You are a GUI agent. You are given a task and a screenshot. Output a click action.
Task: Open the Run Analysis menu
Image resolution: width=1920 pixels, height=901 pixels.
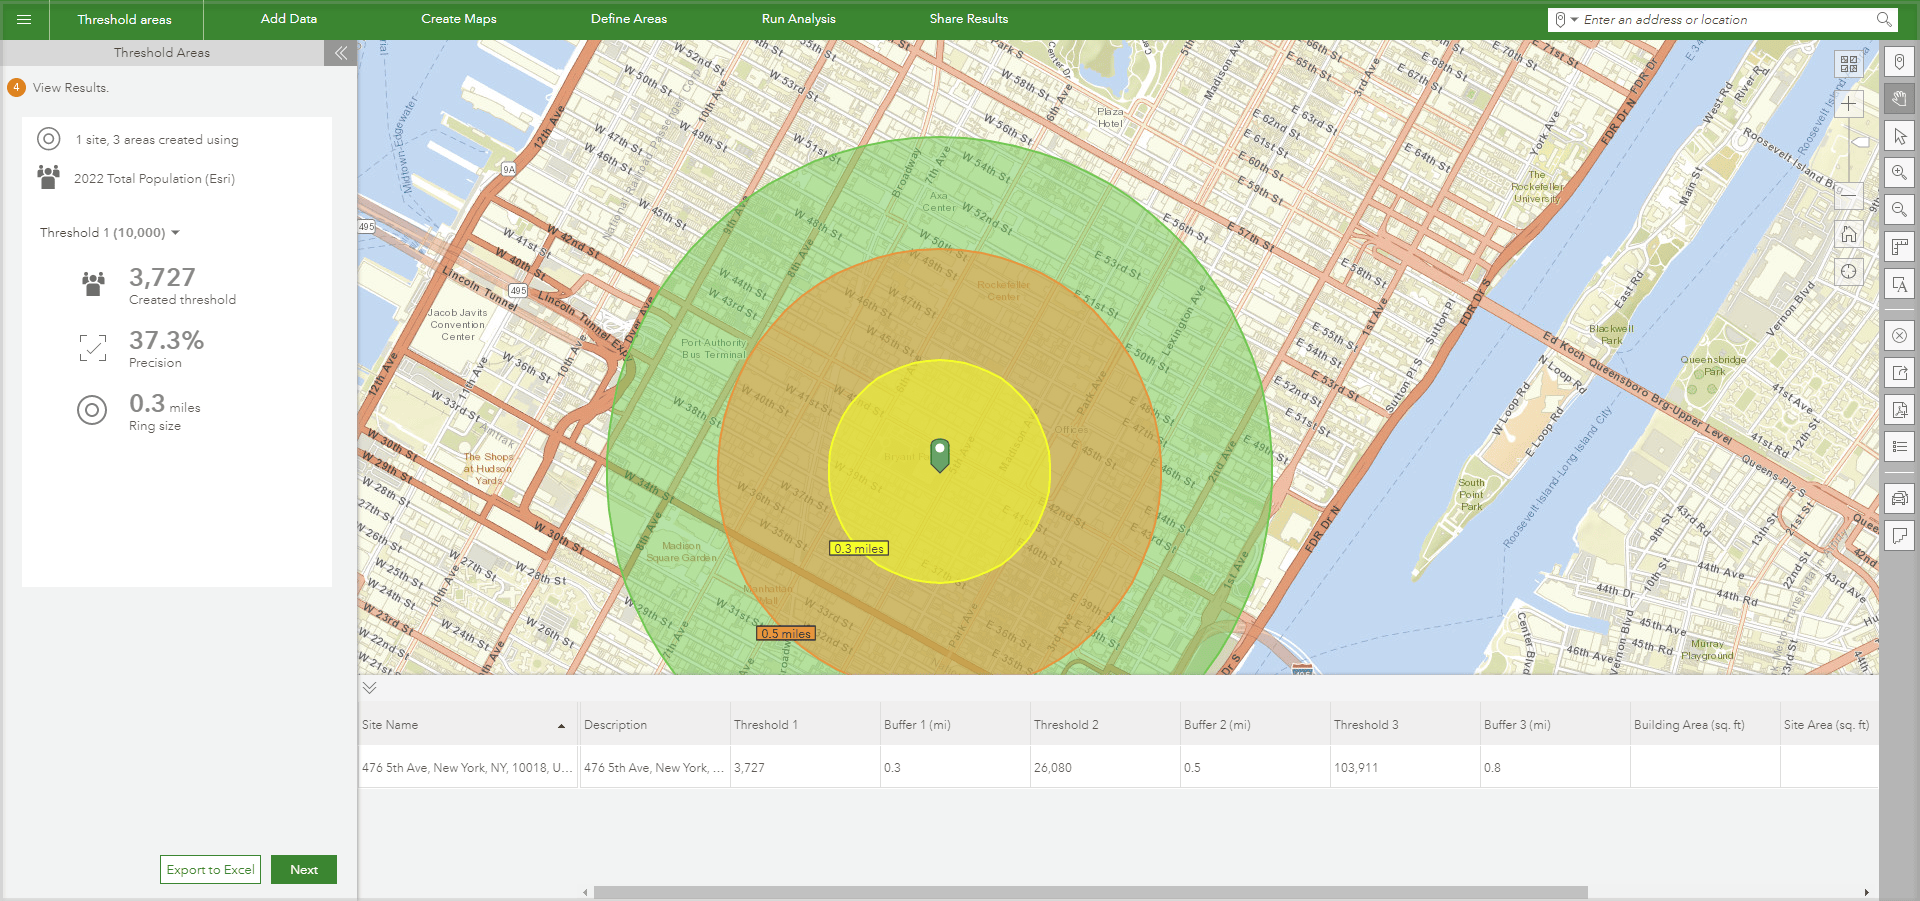799,19
